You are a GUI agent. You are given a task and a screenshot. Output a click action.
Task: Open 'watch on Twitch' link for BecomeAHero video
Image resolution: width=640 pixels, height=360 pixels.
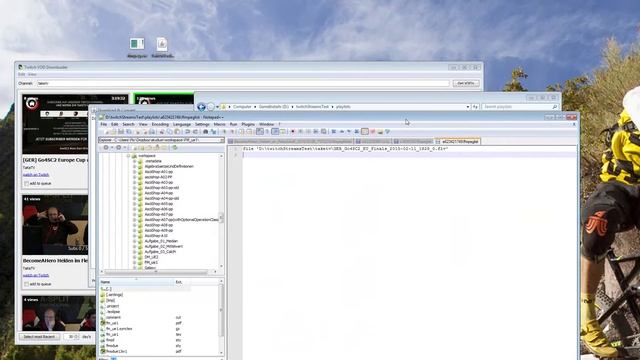tap(36, 275)
